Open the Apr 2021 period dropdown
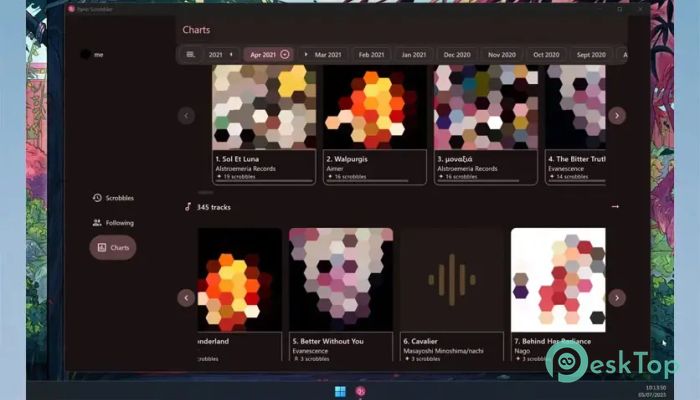700x400 pixels. pos(269,54)
